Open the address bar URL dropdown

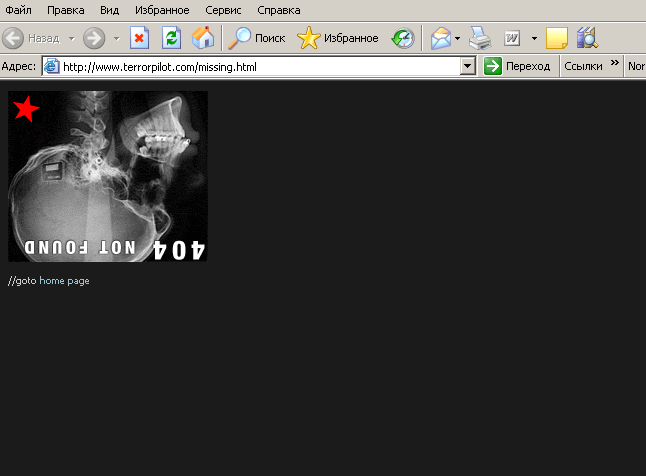[x=467, y=66]
